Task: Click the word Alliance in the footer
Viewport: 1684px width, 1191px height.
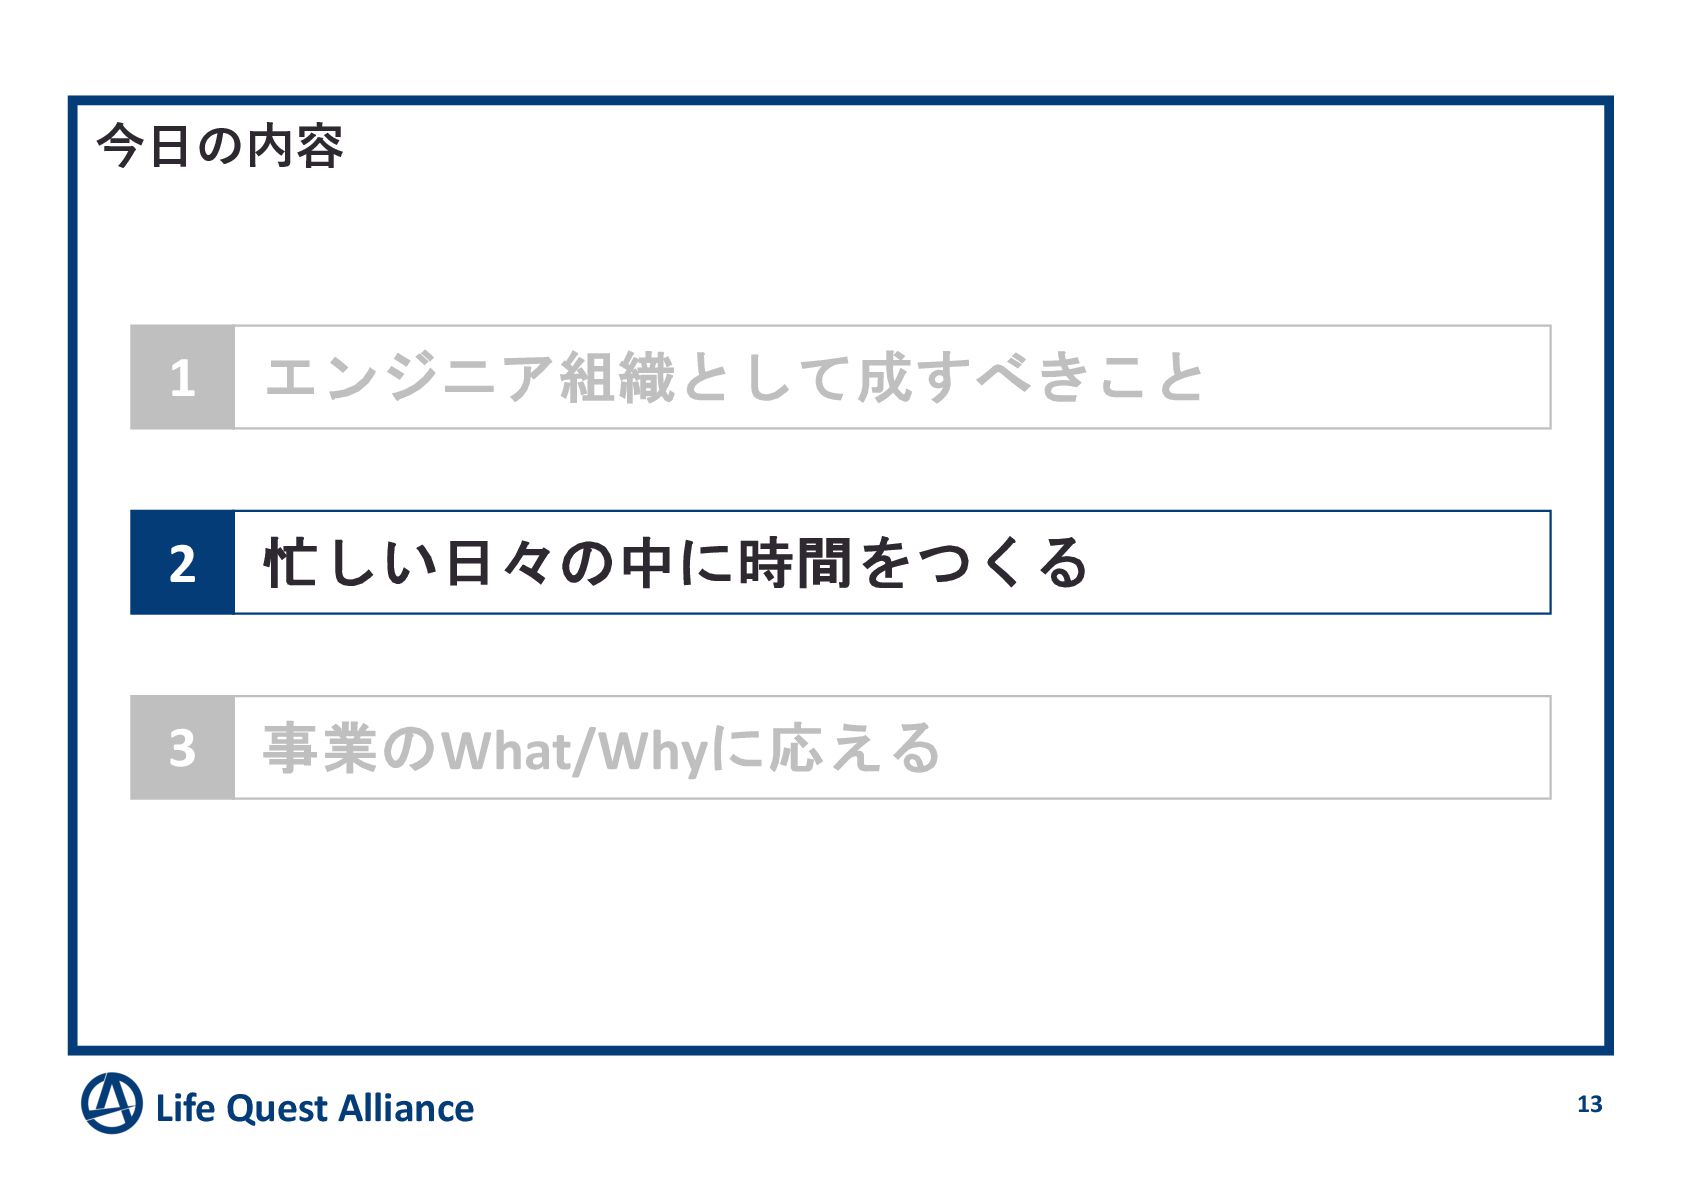Action: coord(405,1108)
